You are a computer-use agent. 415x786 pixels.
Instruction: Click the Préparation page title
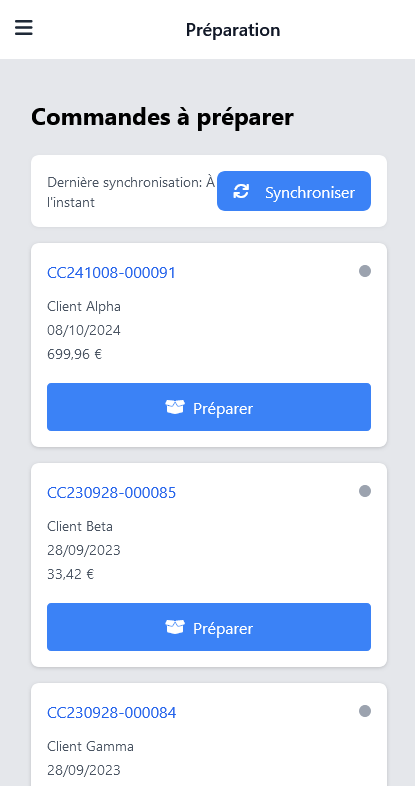[233, 30]
